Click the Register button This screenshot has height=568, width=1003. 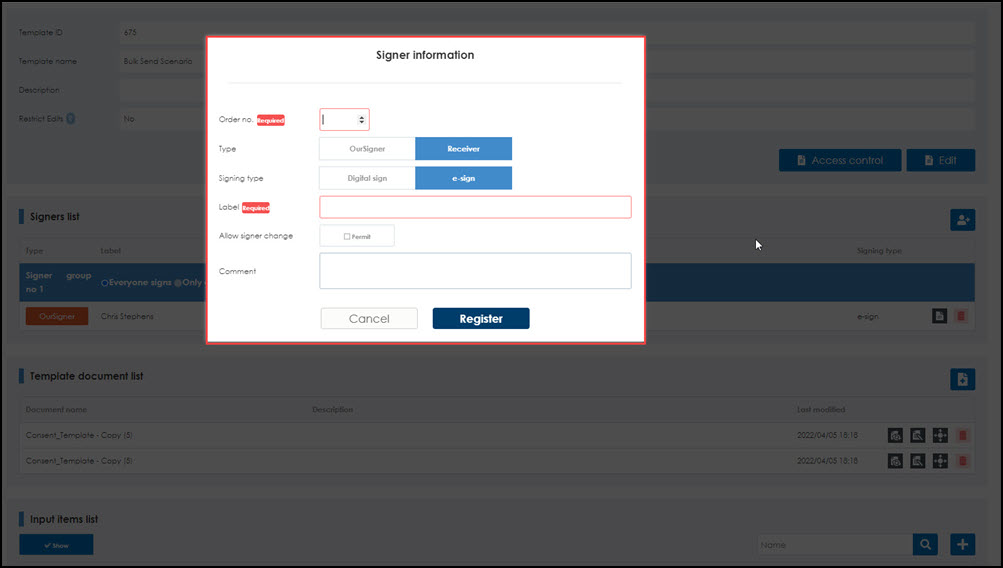point(481,319)
